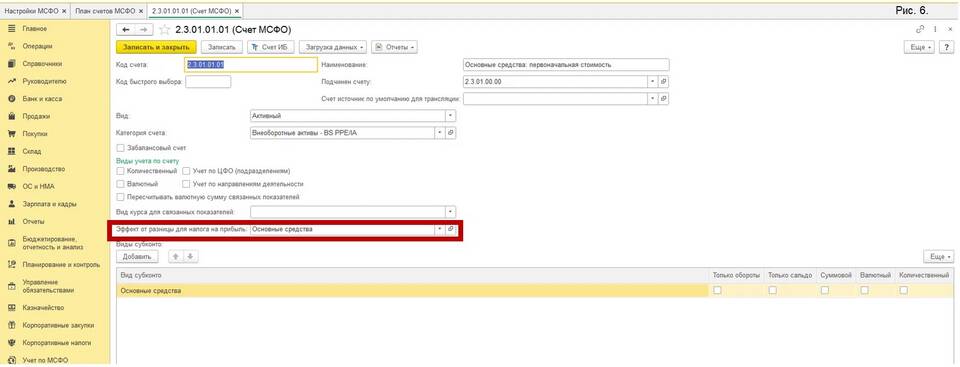Close the План счетов МСФО tab
The width and height of the screenshot is (960, 367).
141,11
